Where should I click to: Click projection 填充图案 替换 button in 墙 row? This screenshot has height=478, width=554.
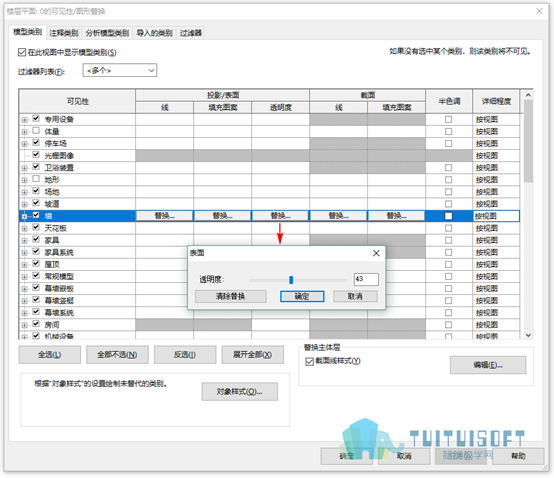(222, 216)
